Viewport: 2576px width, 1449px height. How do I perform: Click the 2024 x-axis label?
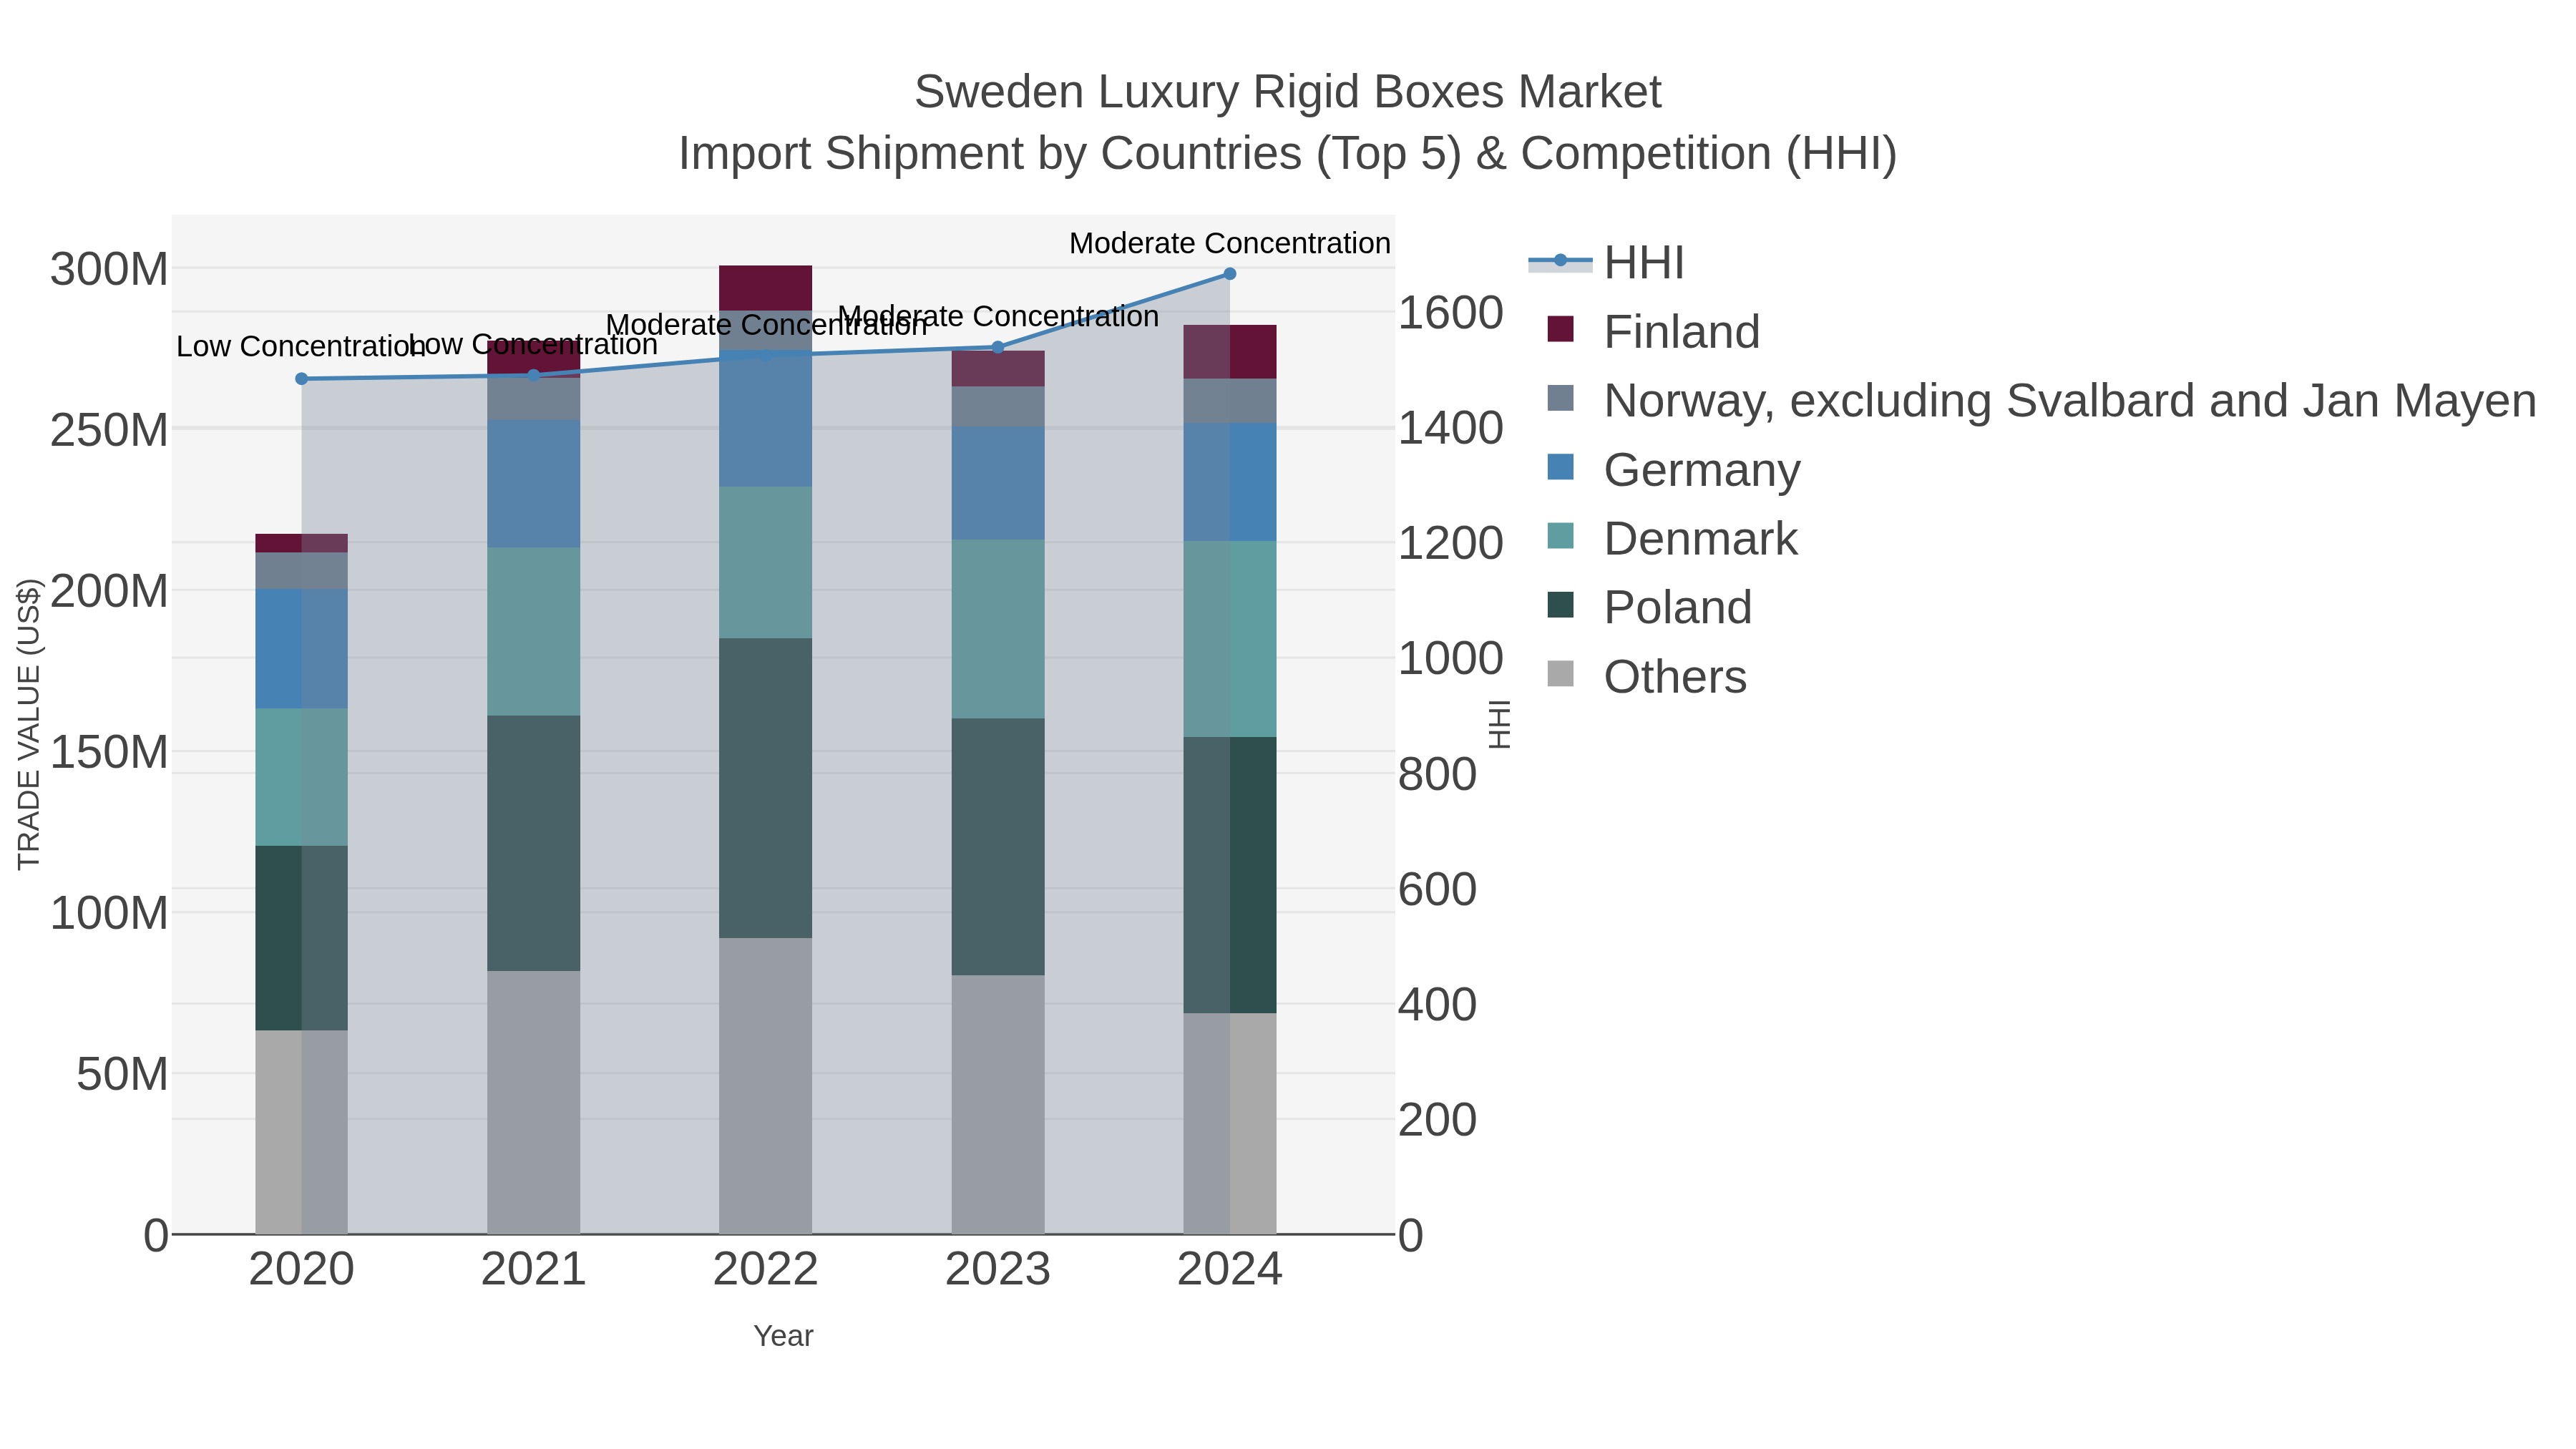(1230, 1270)
